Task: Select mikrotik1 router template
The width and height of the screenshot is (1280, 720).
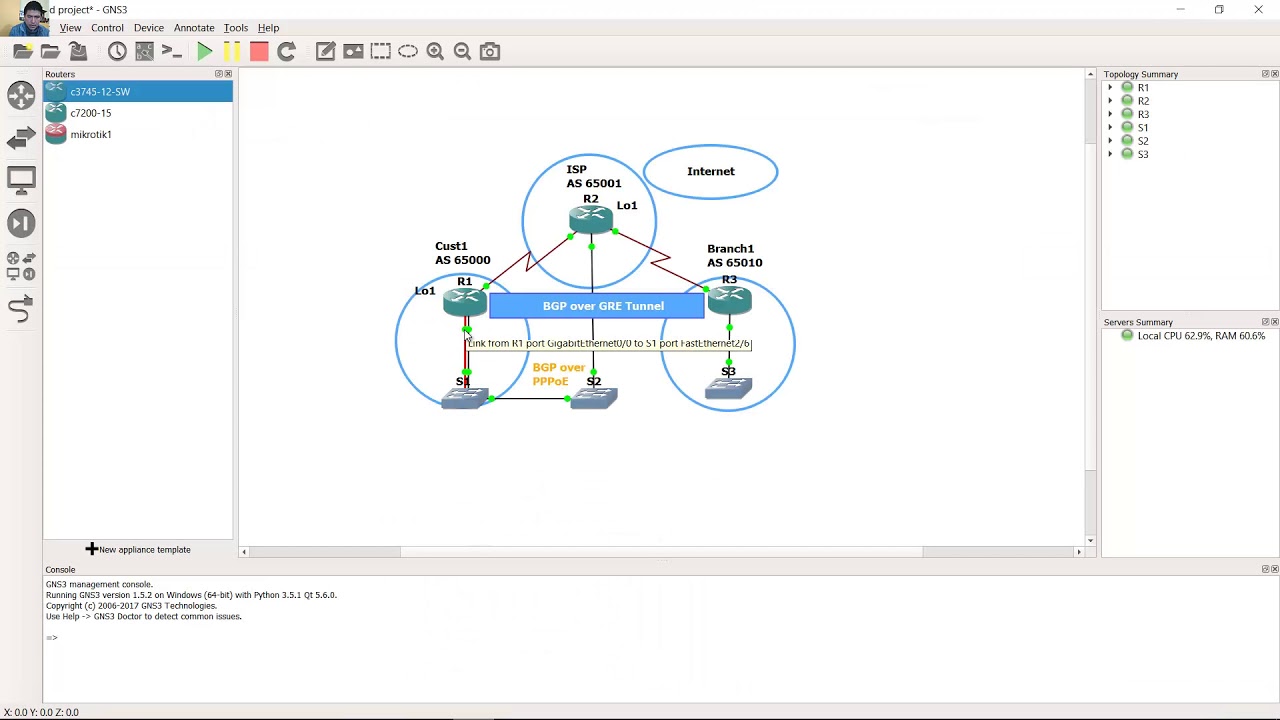Action: point(138,134)
